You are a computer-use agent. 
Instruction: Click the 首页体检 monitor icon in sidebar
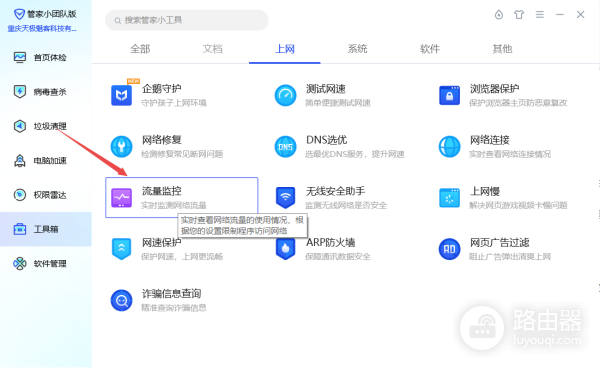(x=20, y=57)
